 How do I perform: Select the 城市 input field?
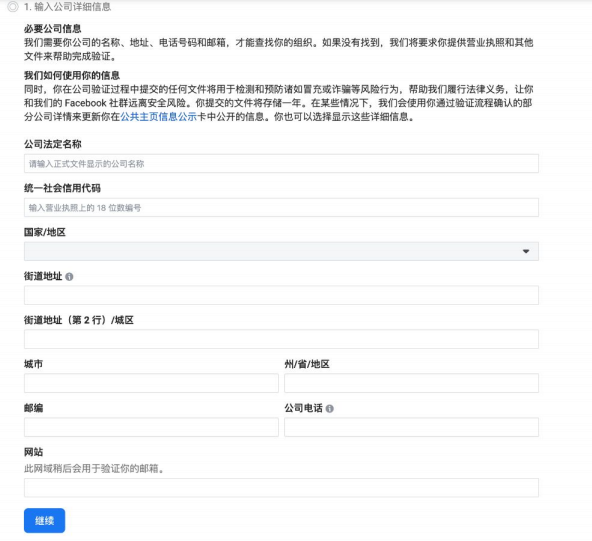pyautogui.click(x=151, y=383)
